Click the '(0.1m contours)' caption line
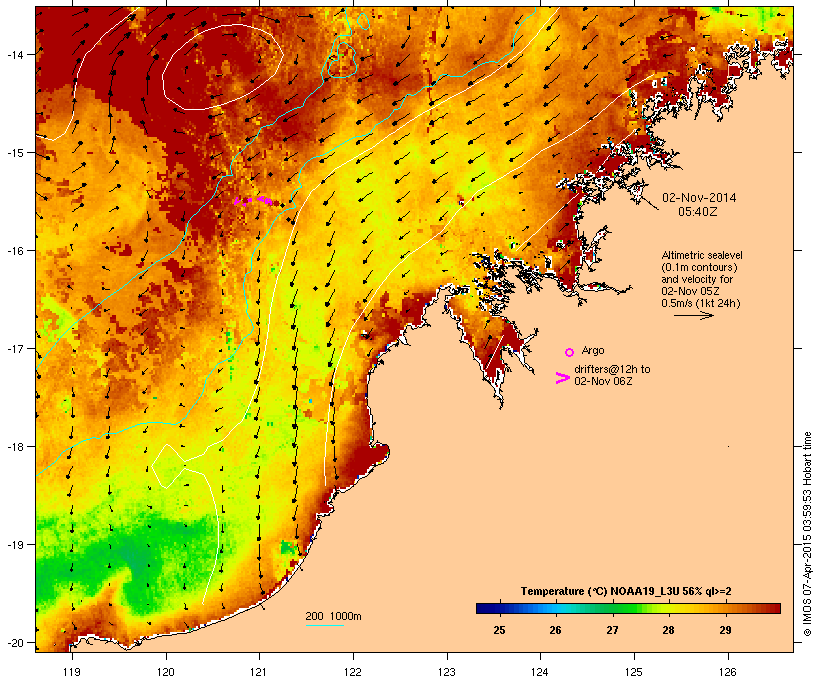Screen dimensions: 820x680 699,267
